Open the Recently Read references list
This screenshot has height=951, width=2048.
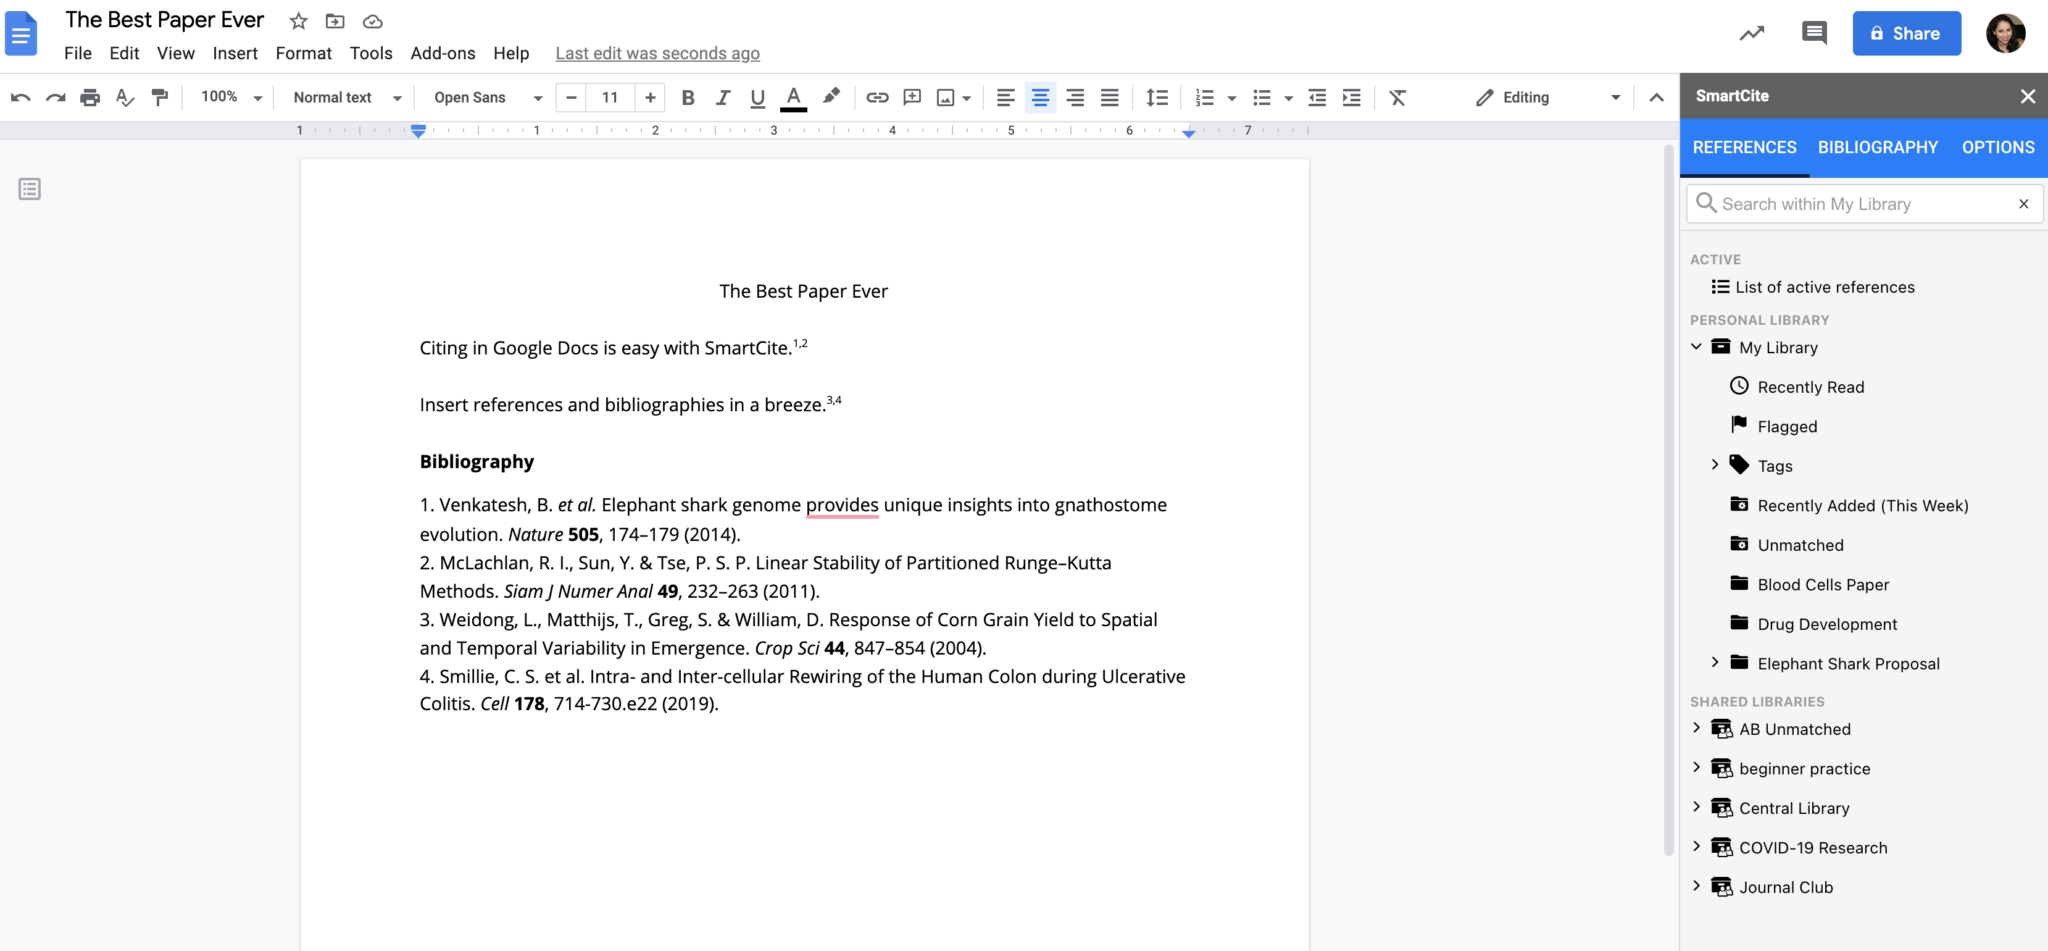(1810, 387)
